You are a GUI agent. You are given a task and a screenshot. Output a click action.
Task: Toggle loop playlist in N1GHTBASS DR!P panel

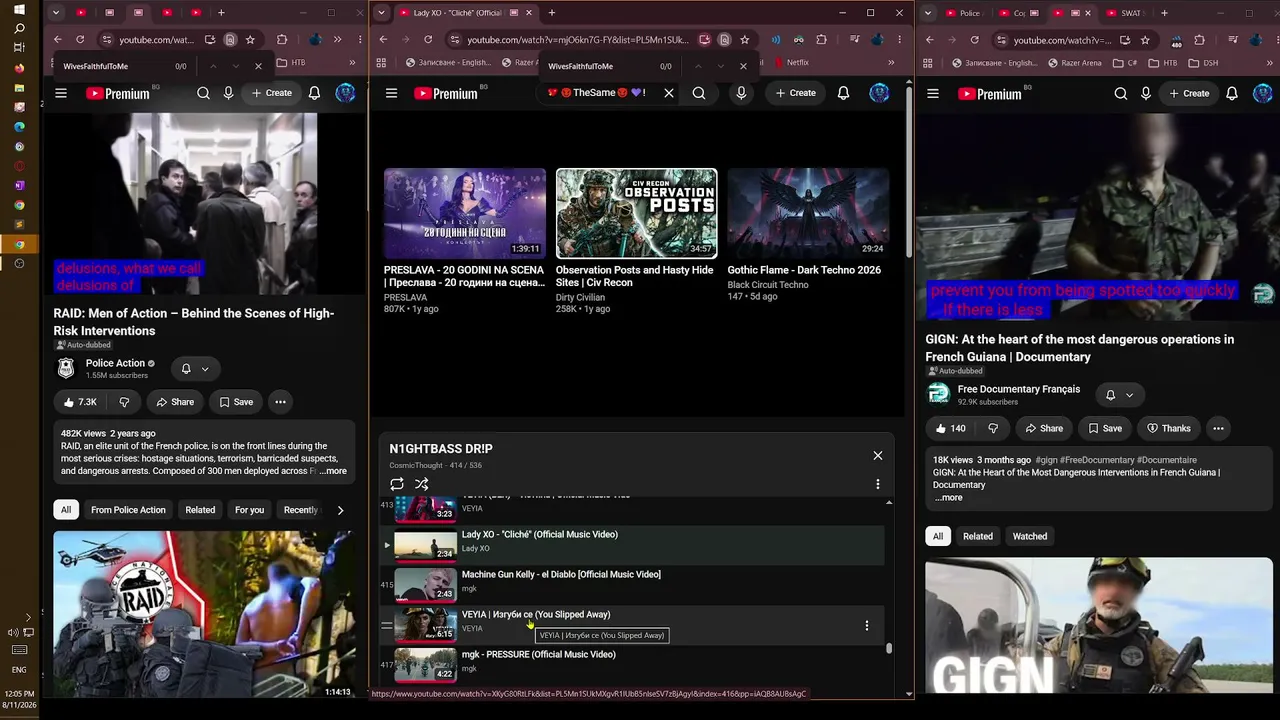(397, 484)
